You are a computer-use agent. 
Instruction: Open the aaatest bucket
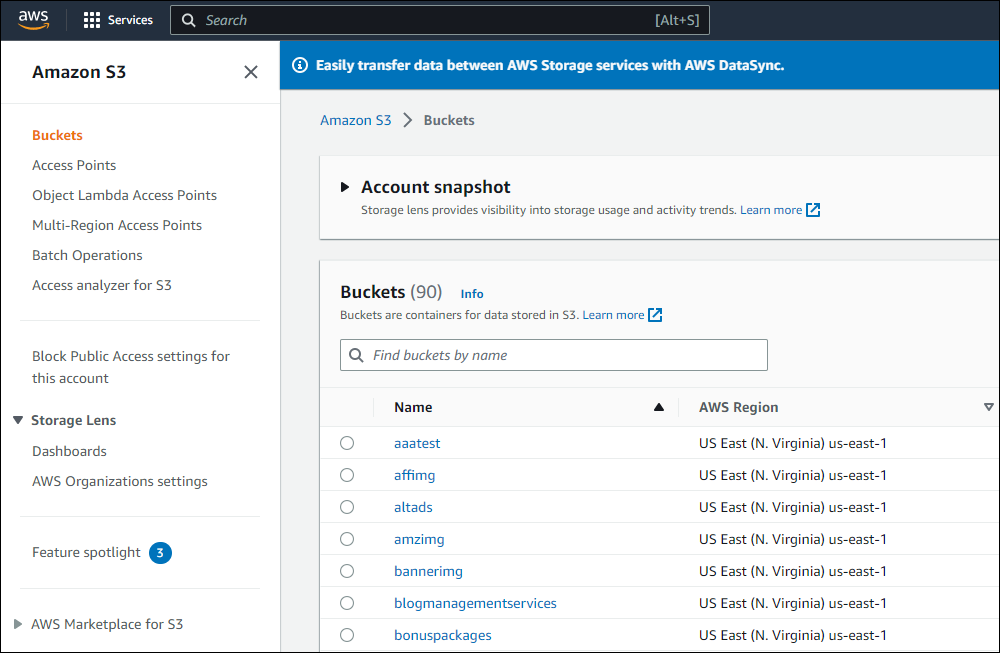pyautogui.click(x=417, y=443)
